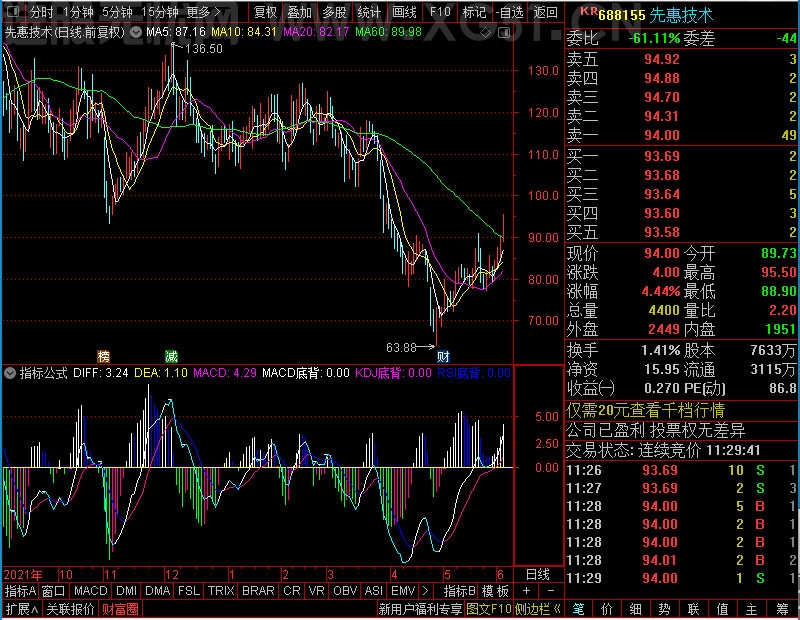
Task: Click the stock name 先惠技术 in sidebar header
Action: [x=681, y=15]
